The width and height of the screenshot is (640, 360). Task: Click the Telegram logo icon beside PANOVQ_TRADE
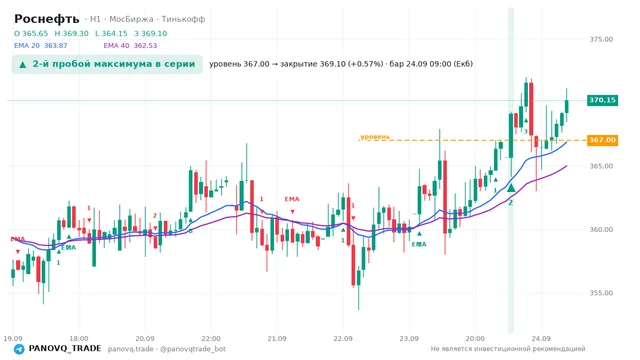(x=19, y=349)
